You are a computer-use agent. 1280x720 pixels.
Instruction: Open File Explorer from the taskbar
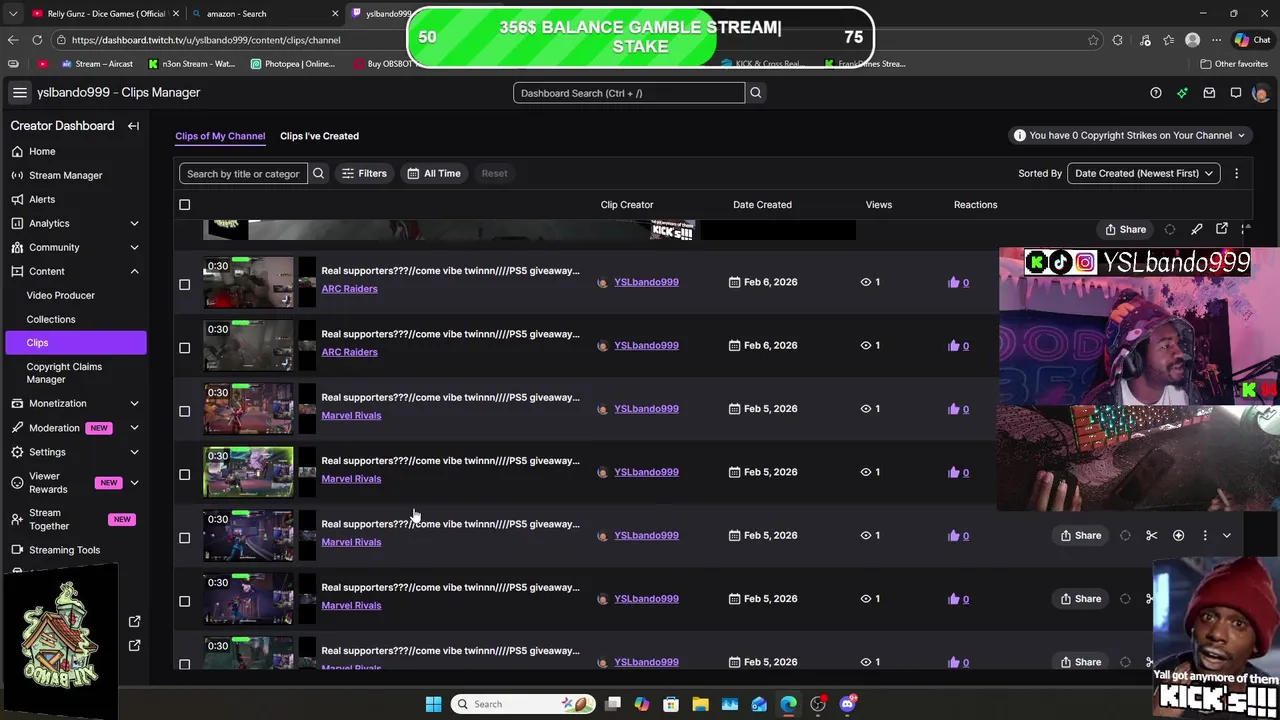click(x=700, y=704)
